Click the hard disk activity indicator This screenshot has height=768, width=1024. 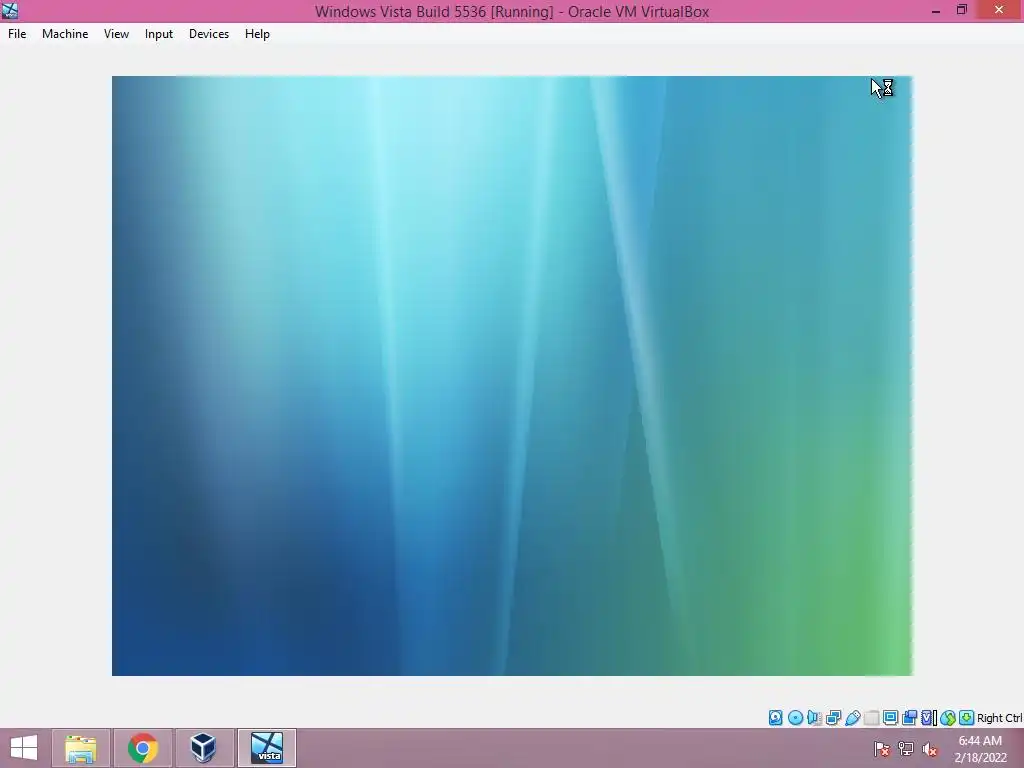click(775, 718)
